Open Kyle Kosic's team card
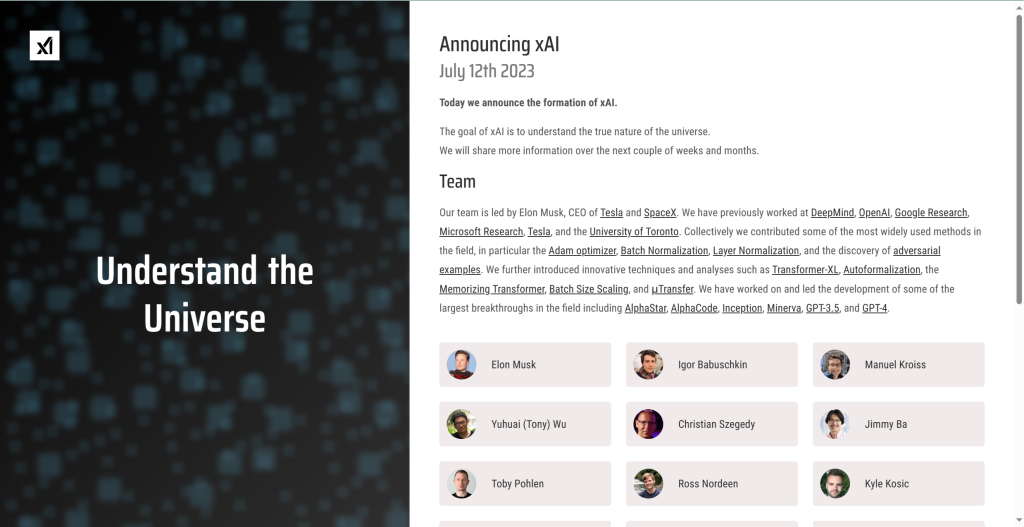This screenshot has width=1024, height=527. point(898,484)
